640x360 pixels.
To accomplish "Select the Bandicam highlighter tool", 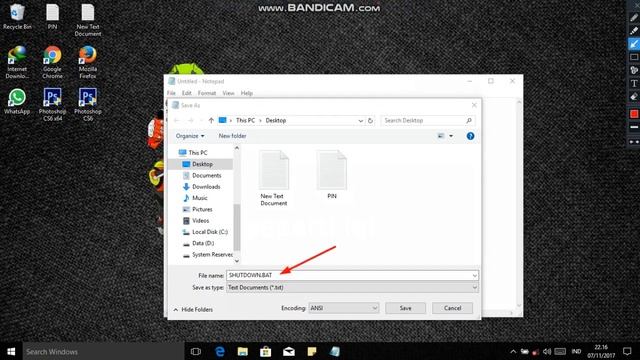I will pyautogui.click(x=634, y=30).
